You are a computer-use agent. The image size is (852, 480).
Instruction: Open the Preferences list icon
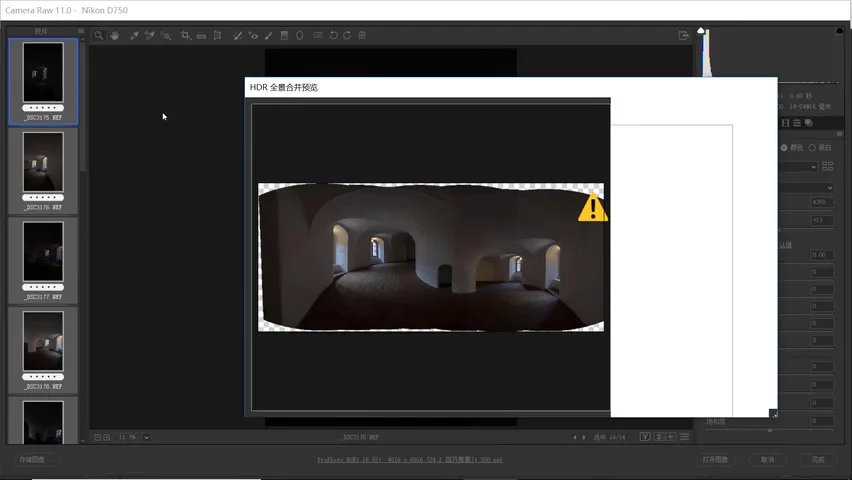click(x=318, y=35)
